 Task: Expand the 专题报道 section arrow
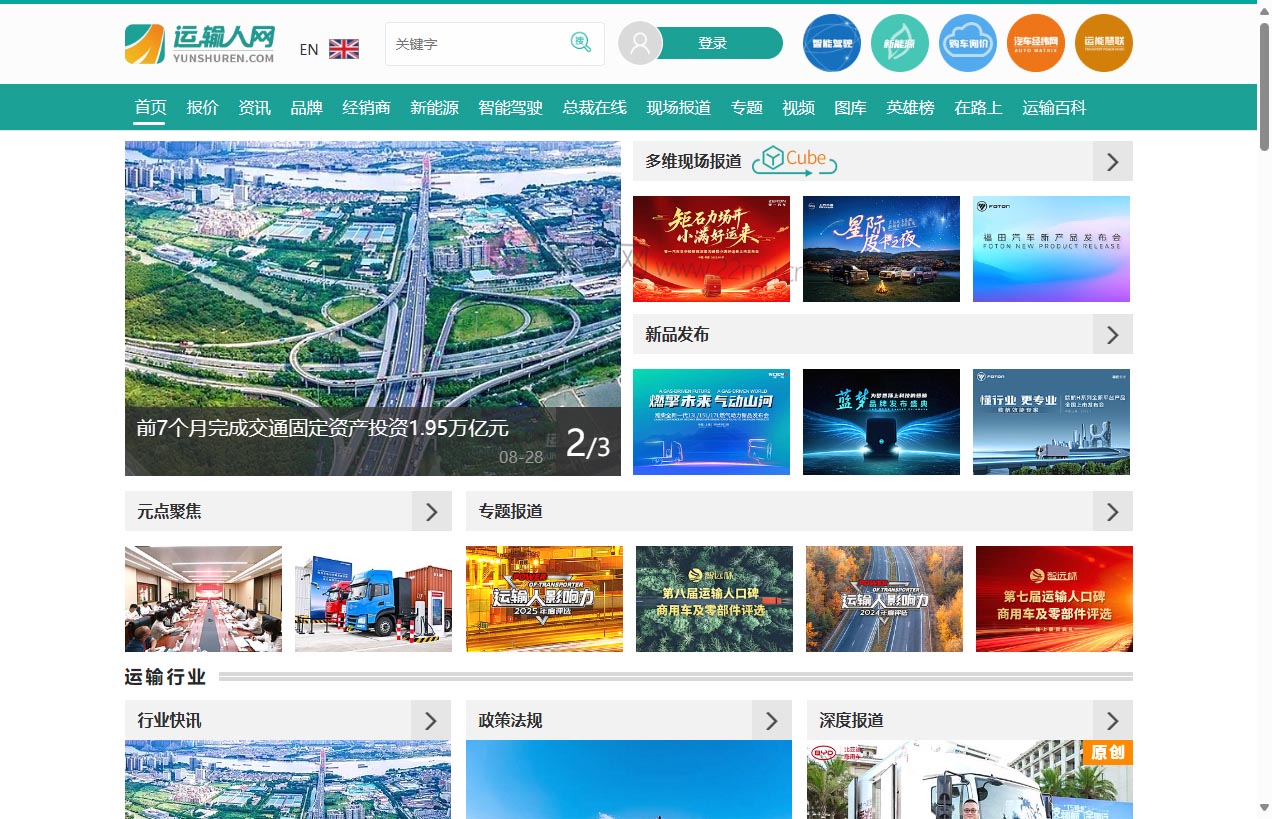(x=1112, y=511)
